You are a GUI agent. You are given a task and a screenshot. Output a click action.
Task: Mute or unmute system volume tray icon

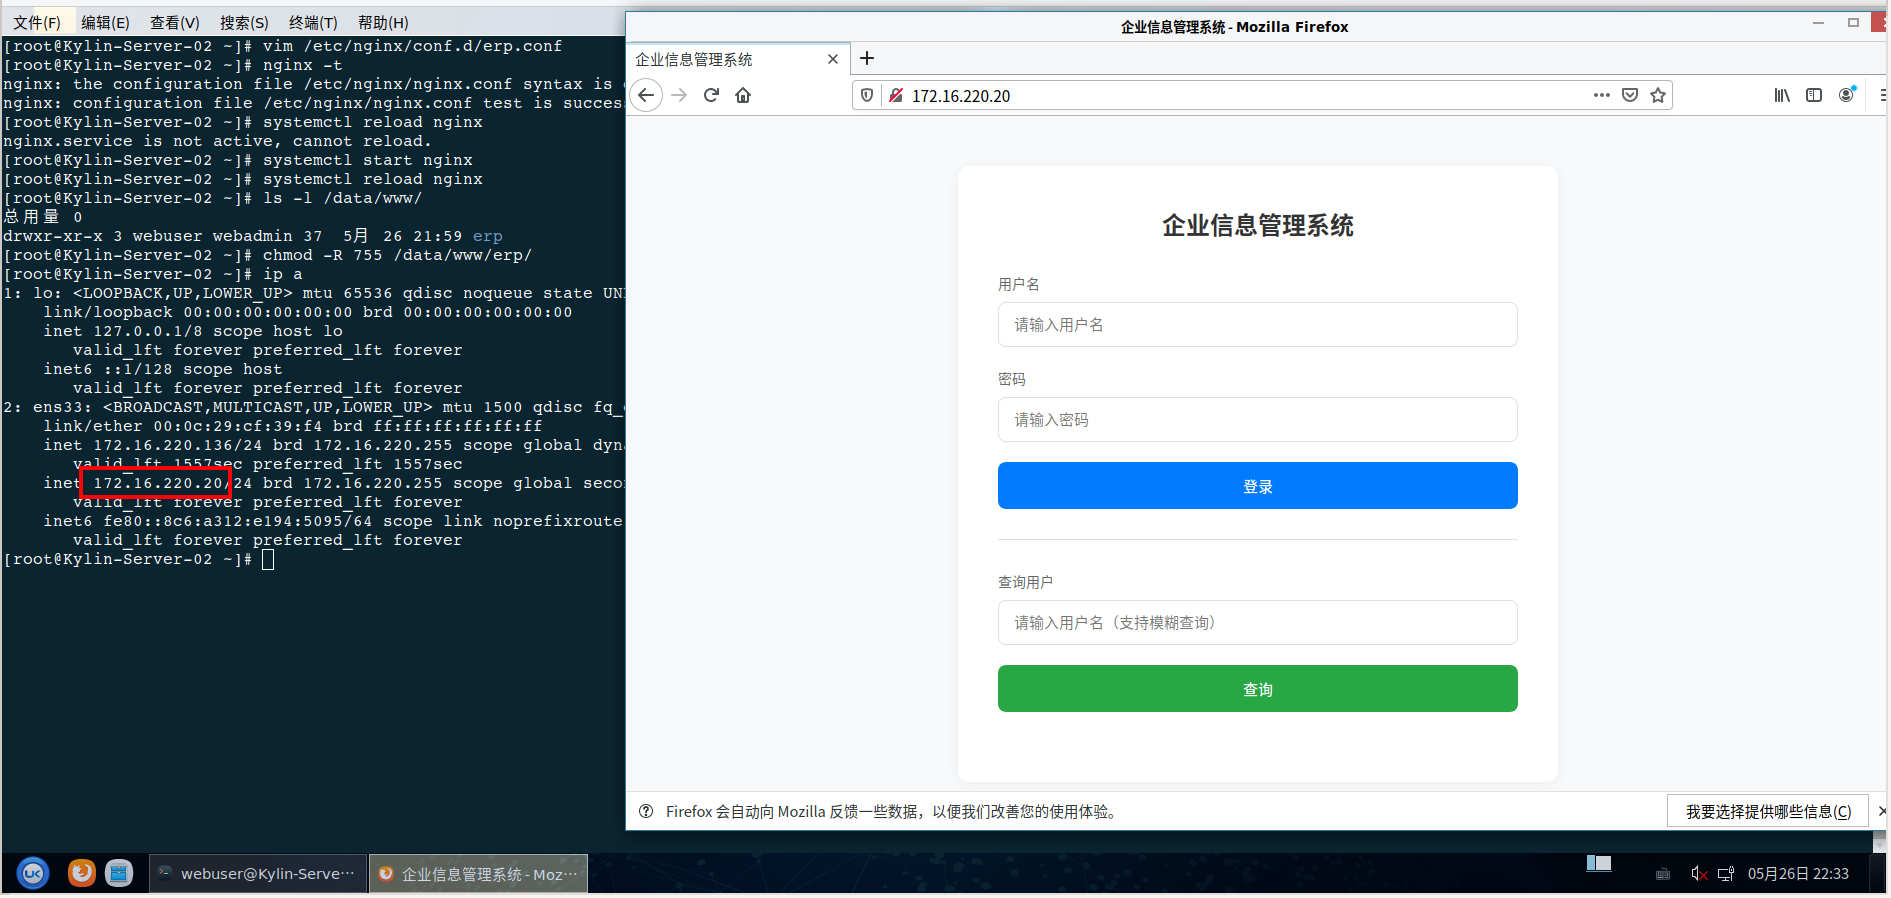click(1699, 874)
